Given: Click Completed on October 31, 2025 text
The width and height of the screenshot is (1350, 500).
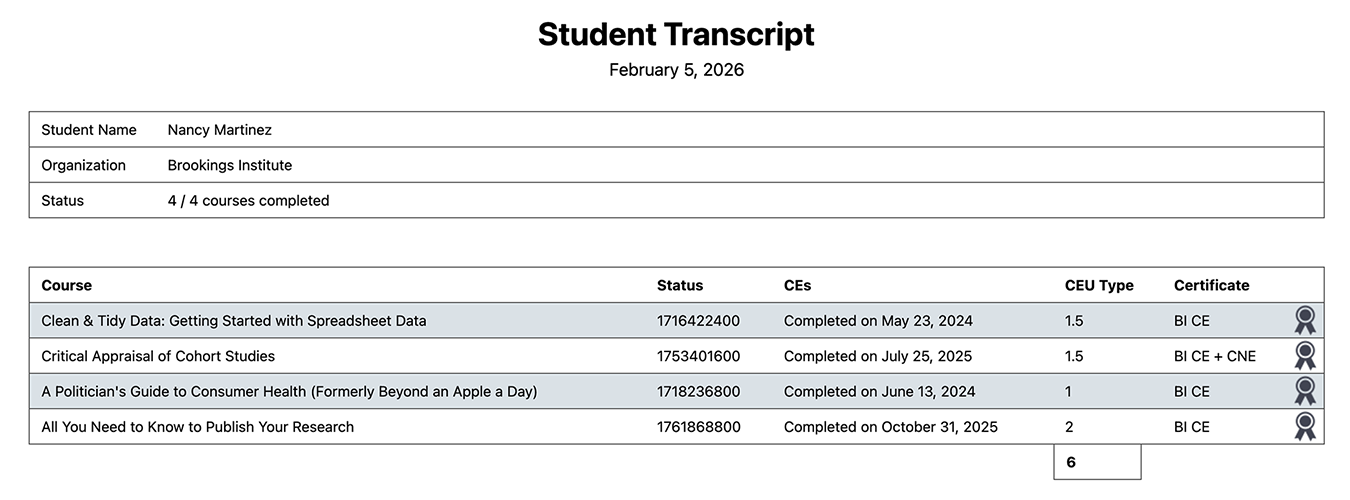Looking at the screenshot, I should 890,427.
